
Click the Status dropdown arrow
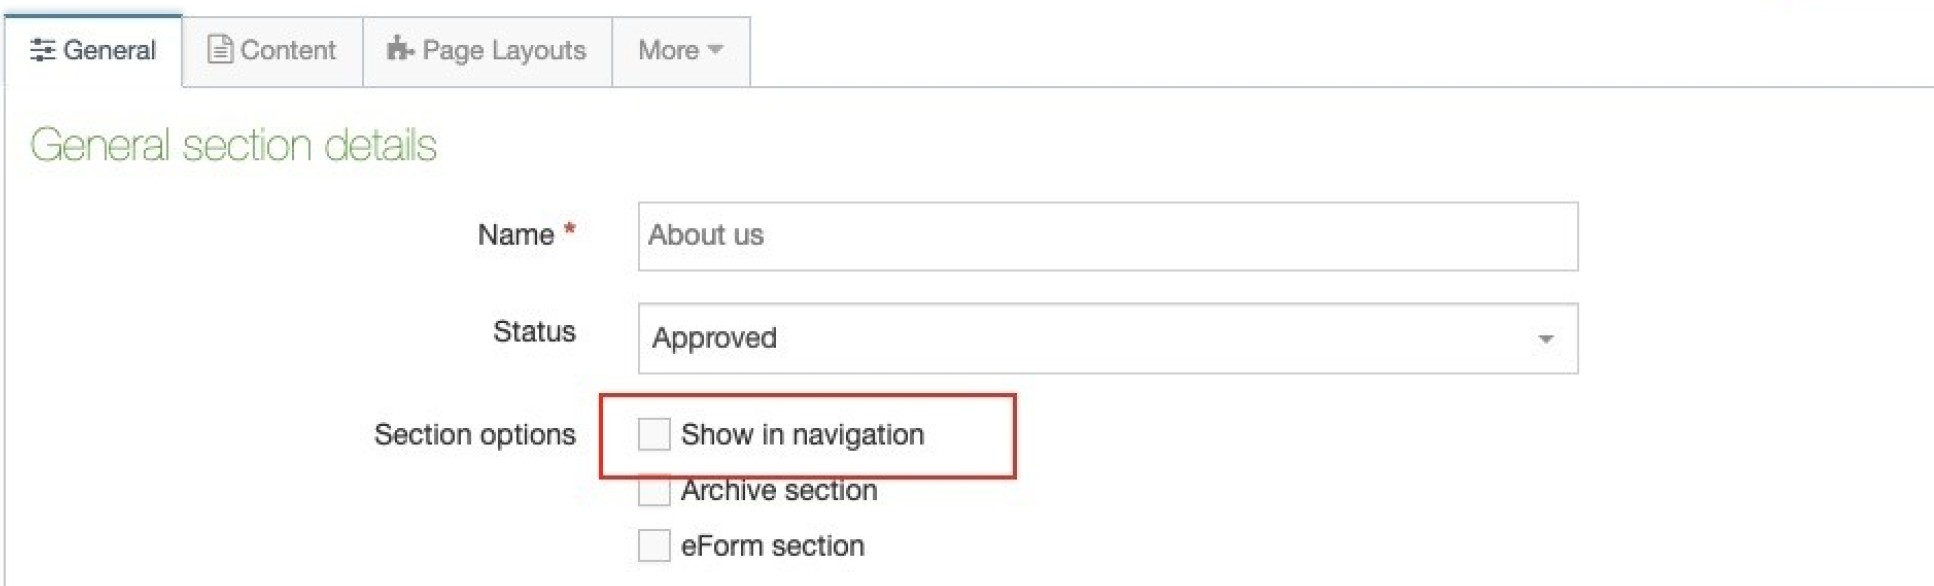(x=1545, y=339)
